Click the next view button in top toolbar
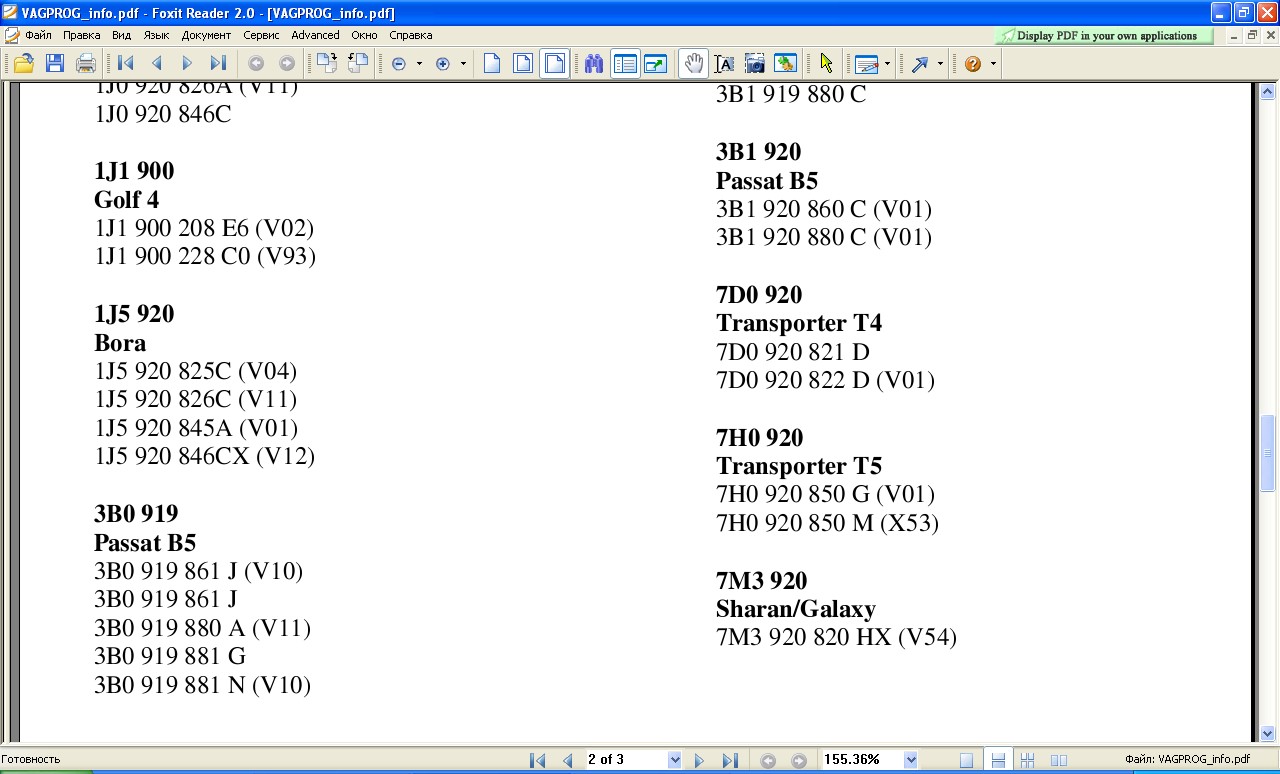The image size is (1280, 774). (x=287, y=63)
